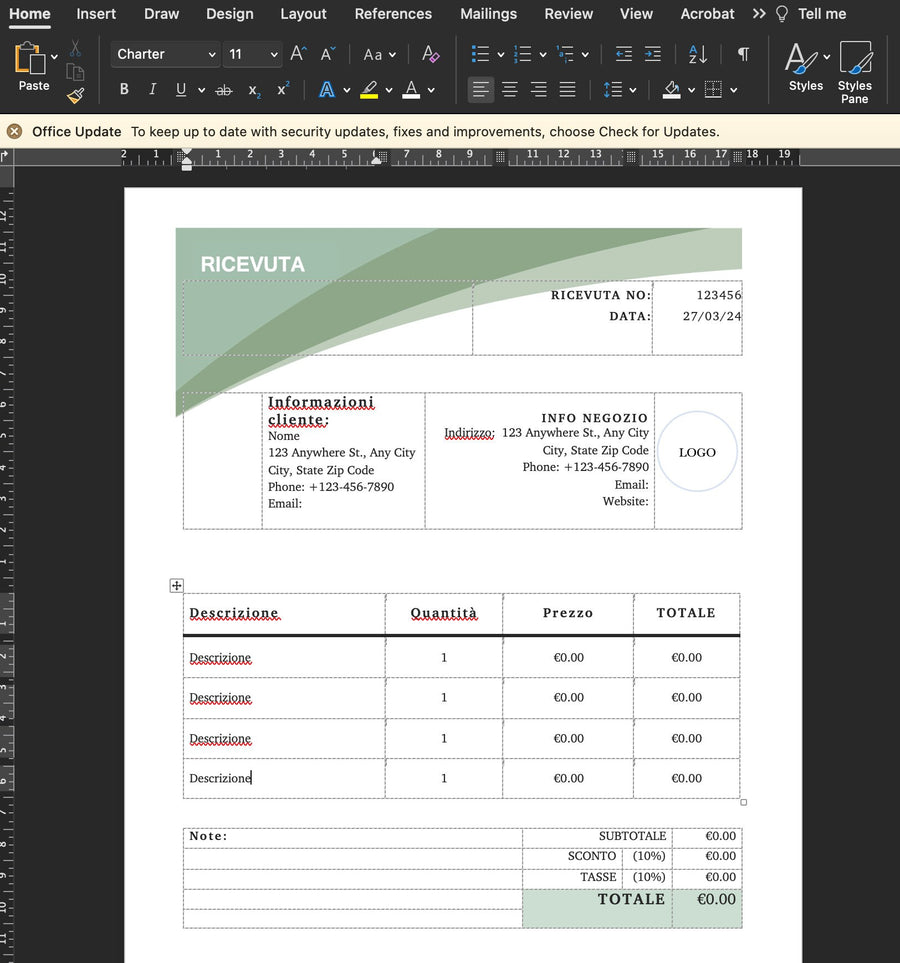This screenshot has height=963, width=900.
Task: Toggle align left button
Action: click(480, 90)
